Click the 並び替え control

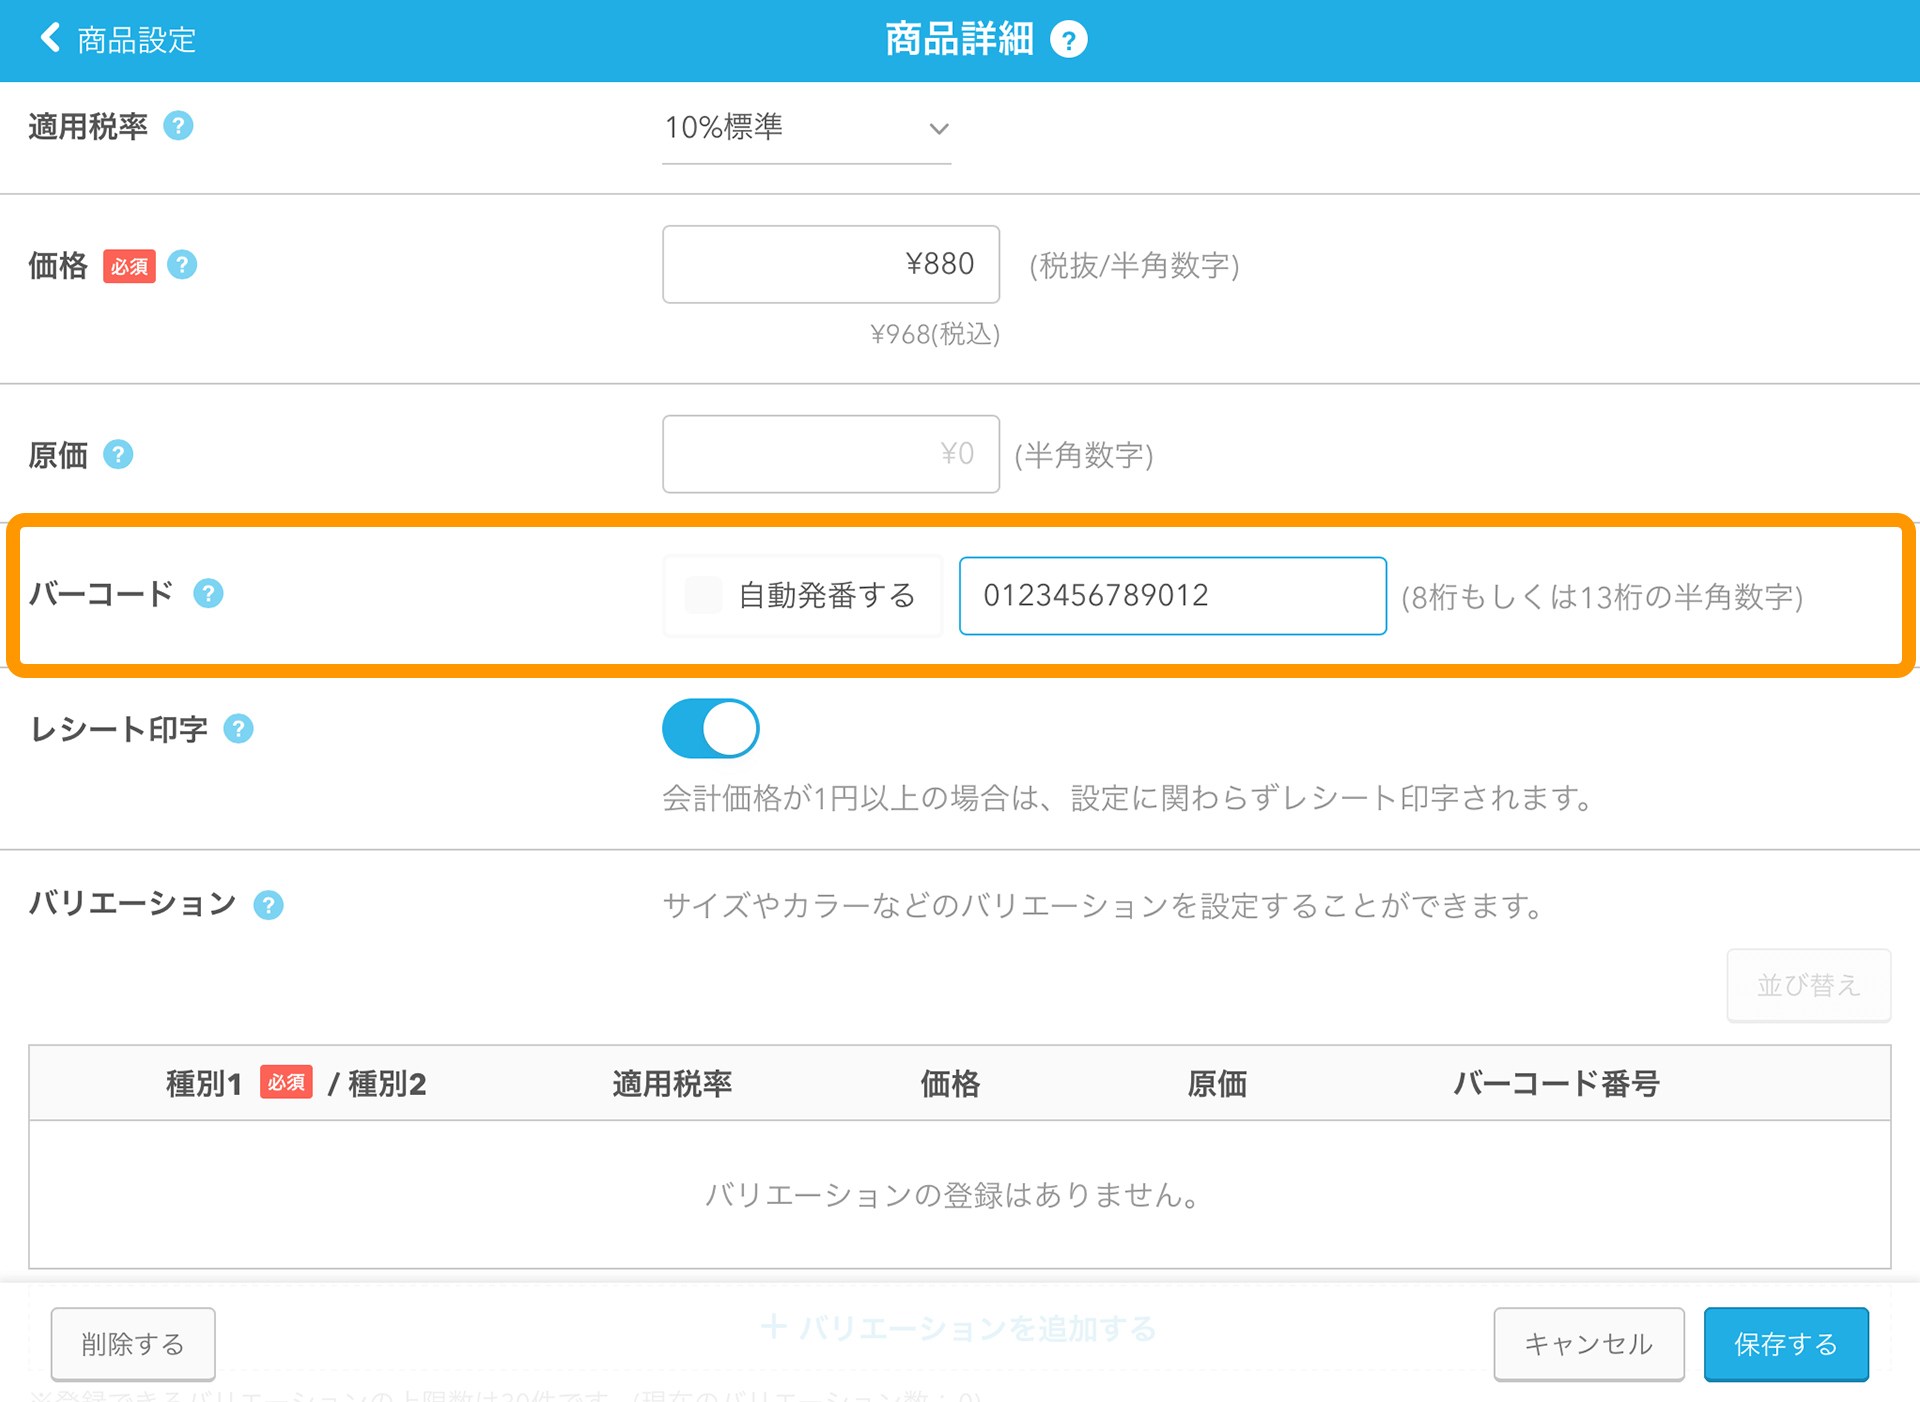coord(1808,985)
